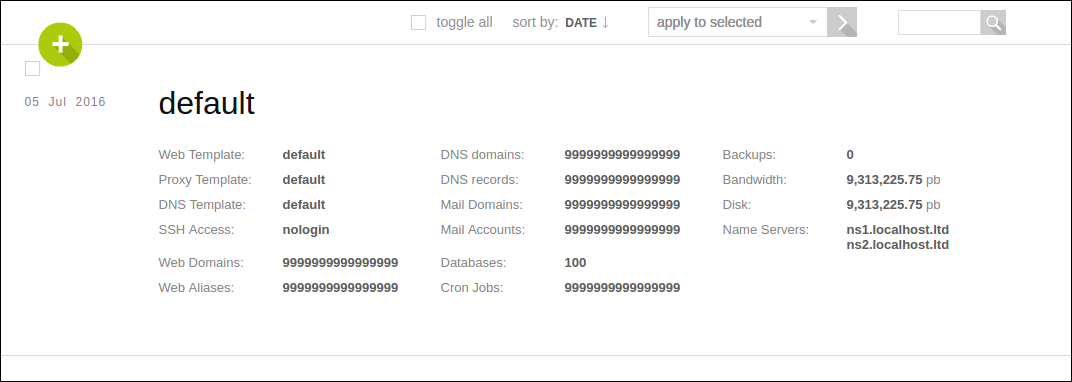Click the ns1.localhost.ltd name server
This screenshot has height=382, width=1072.
(x=898, y=230)
